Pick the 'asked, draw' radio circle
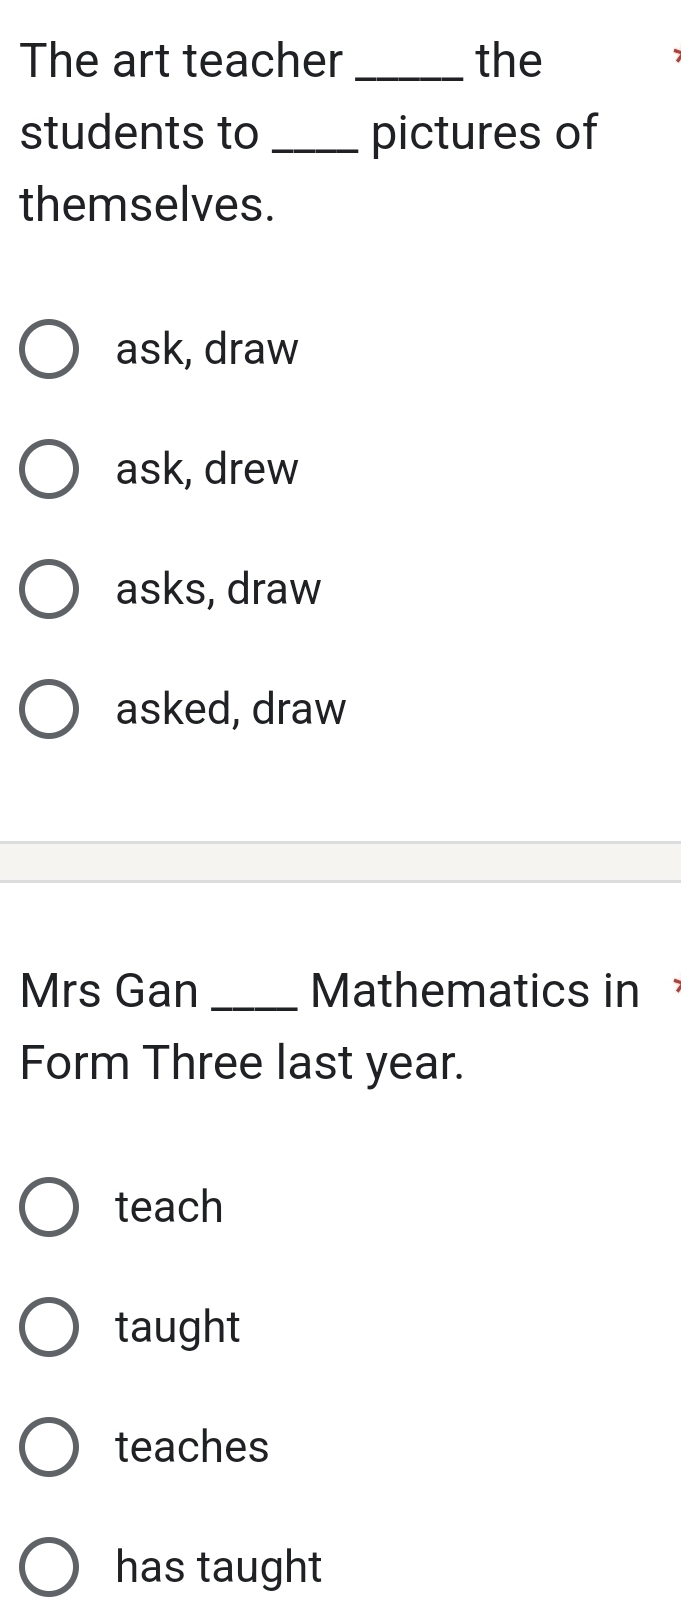681x1615 pixels. pyautogui.click(x=49, y=709)
